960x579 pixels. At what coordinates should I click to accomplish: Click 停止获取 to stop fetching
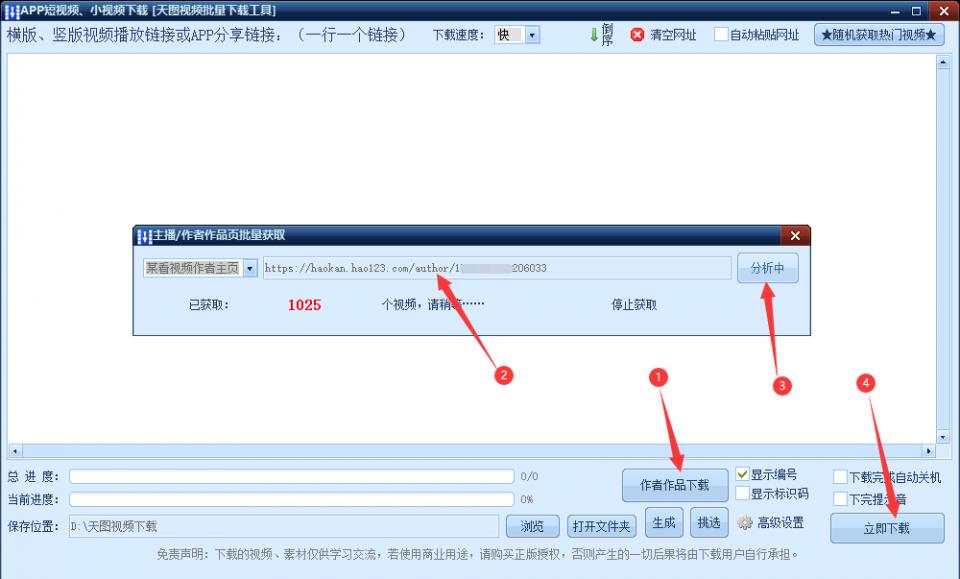tap(634, 305)
